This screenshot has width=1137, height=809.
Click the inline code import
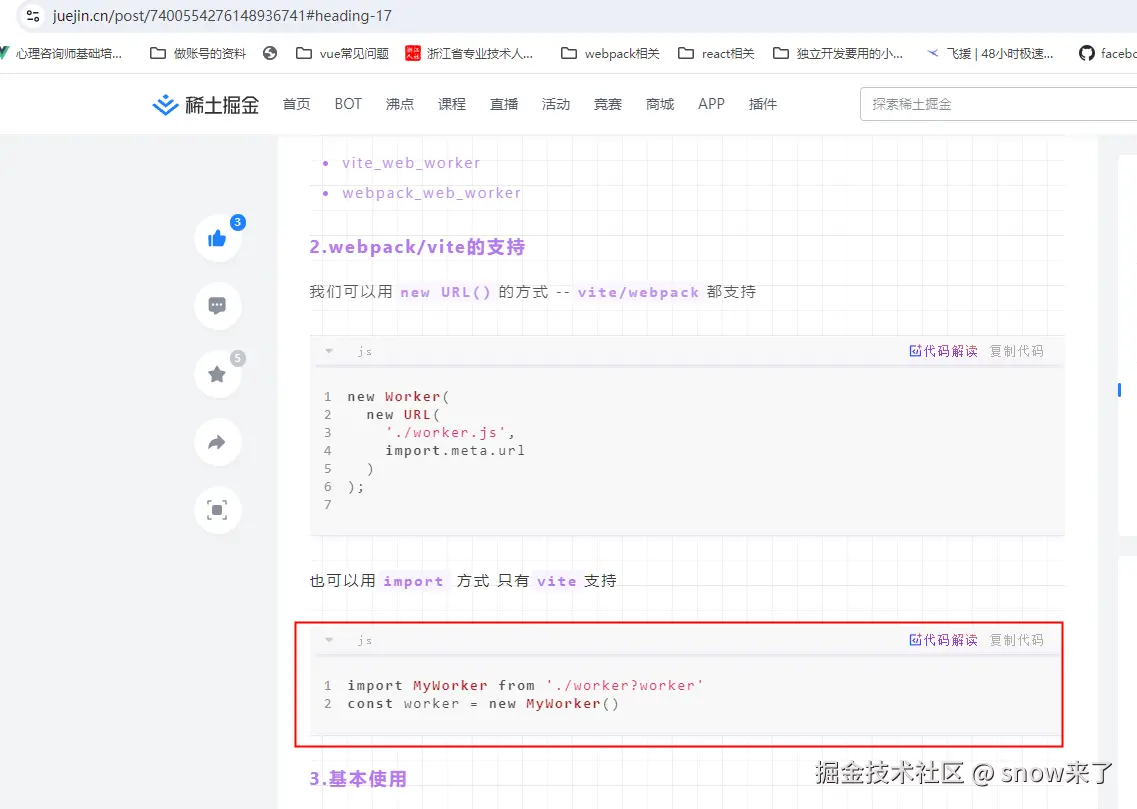(x=413, y=581)
